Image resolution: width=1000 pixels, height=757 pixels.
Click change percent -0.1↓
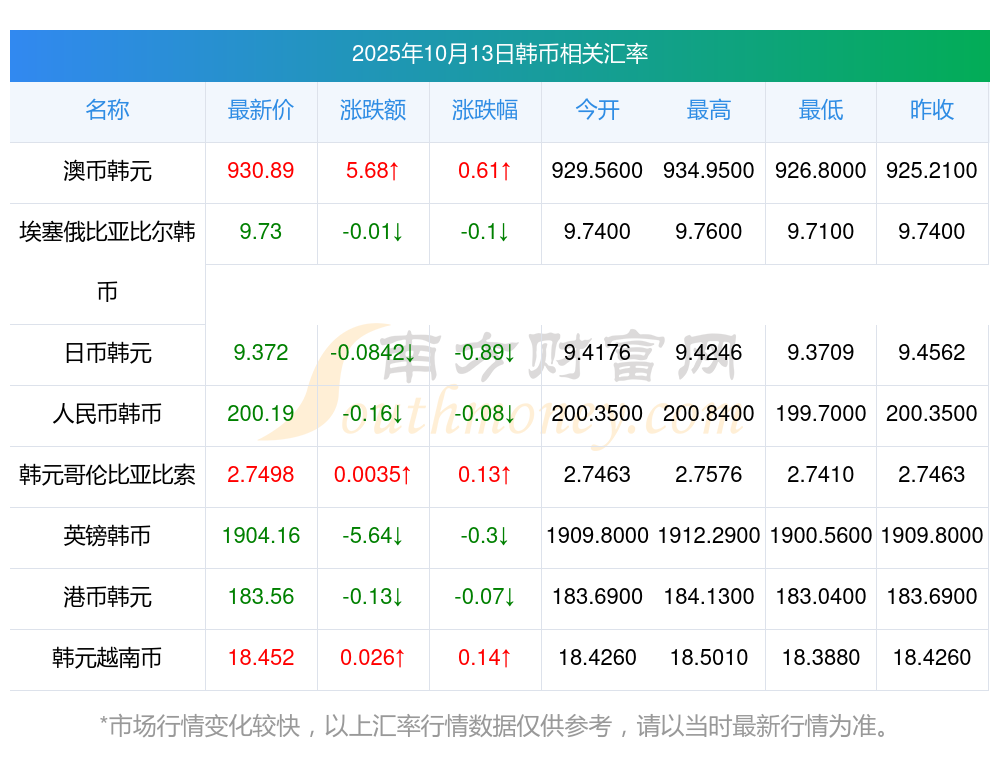tap(485, 232)
